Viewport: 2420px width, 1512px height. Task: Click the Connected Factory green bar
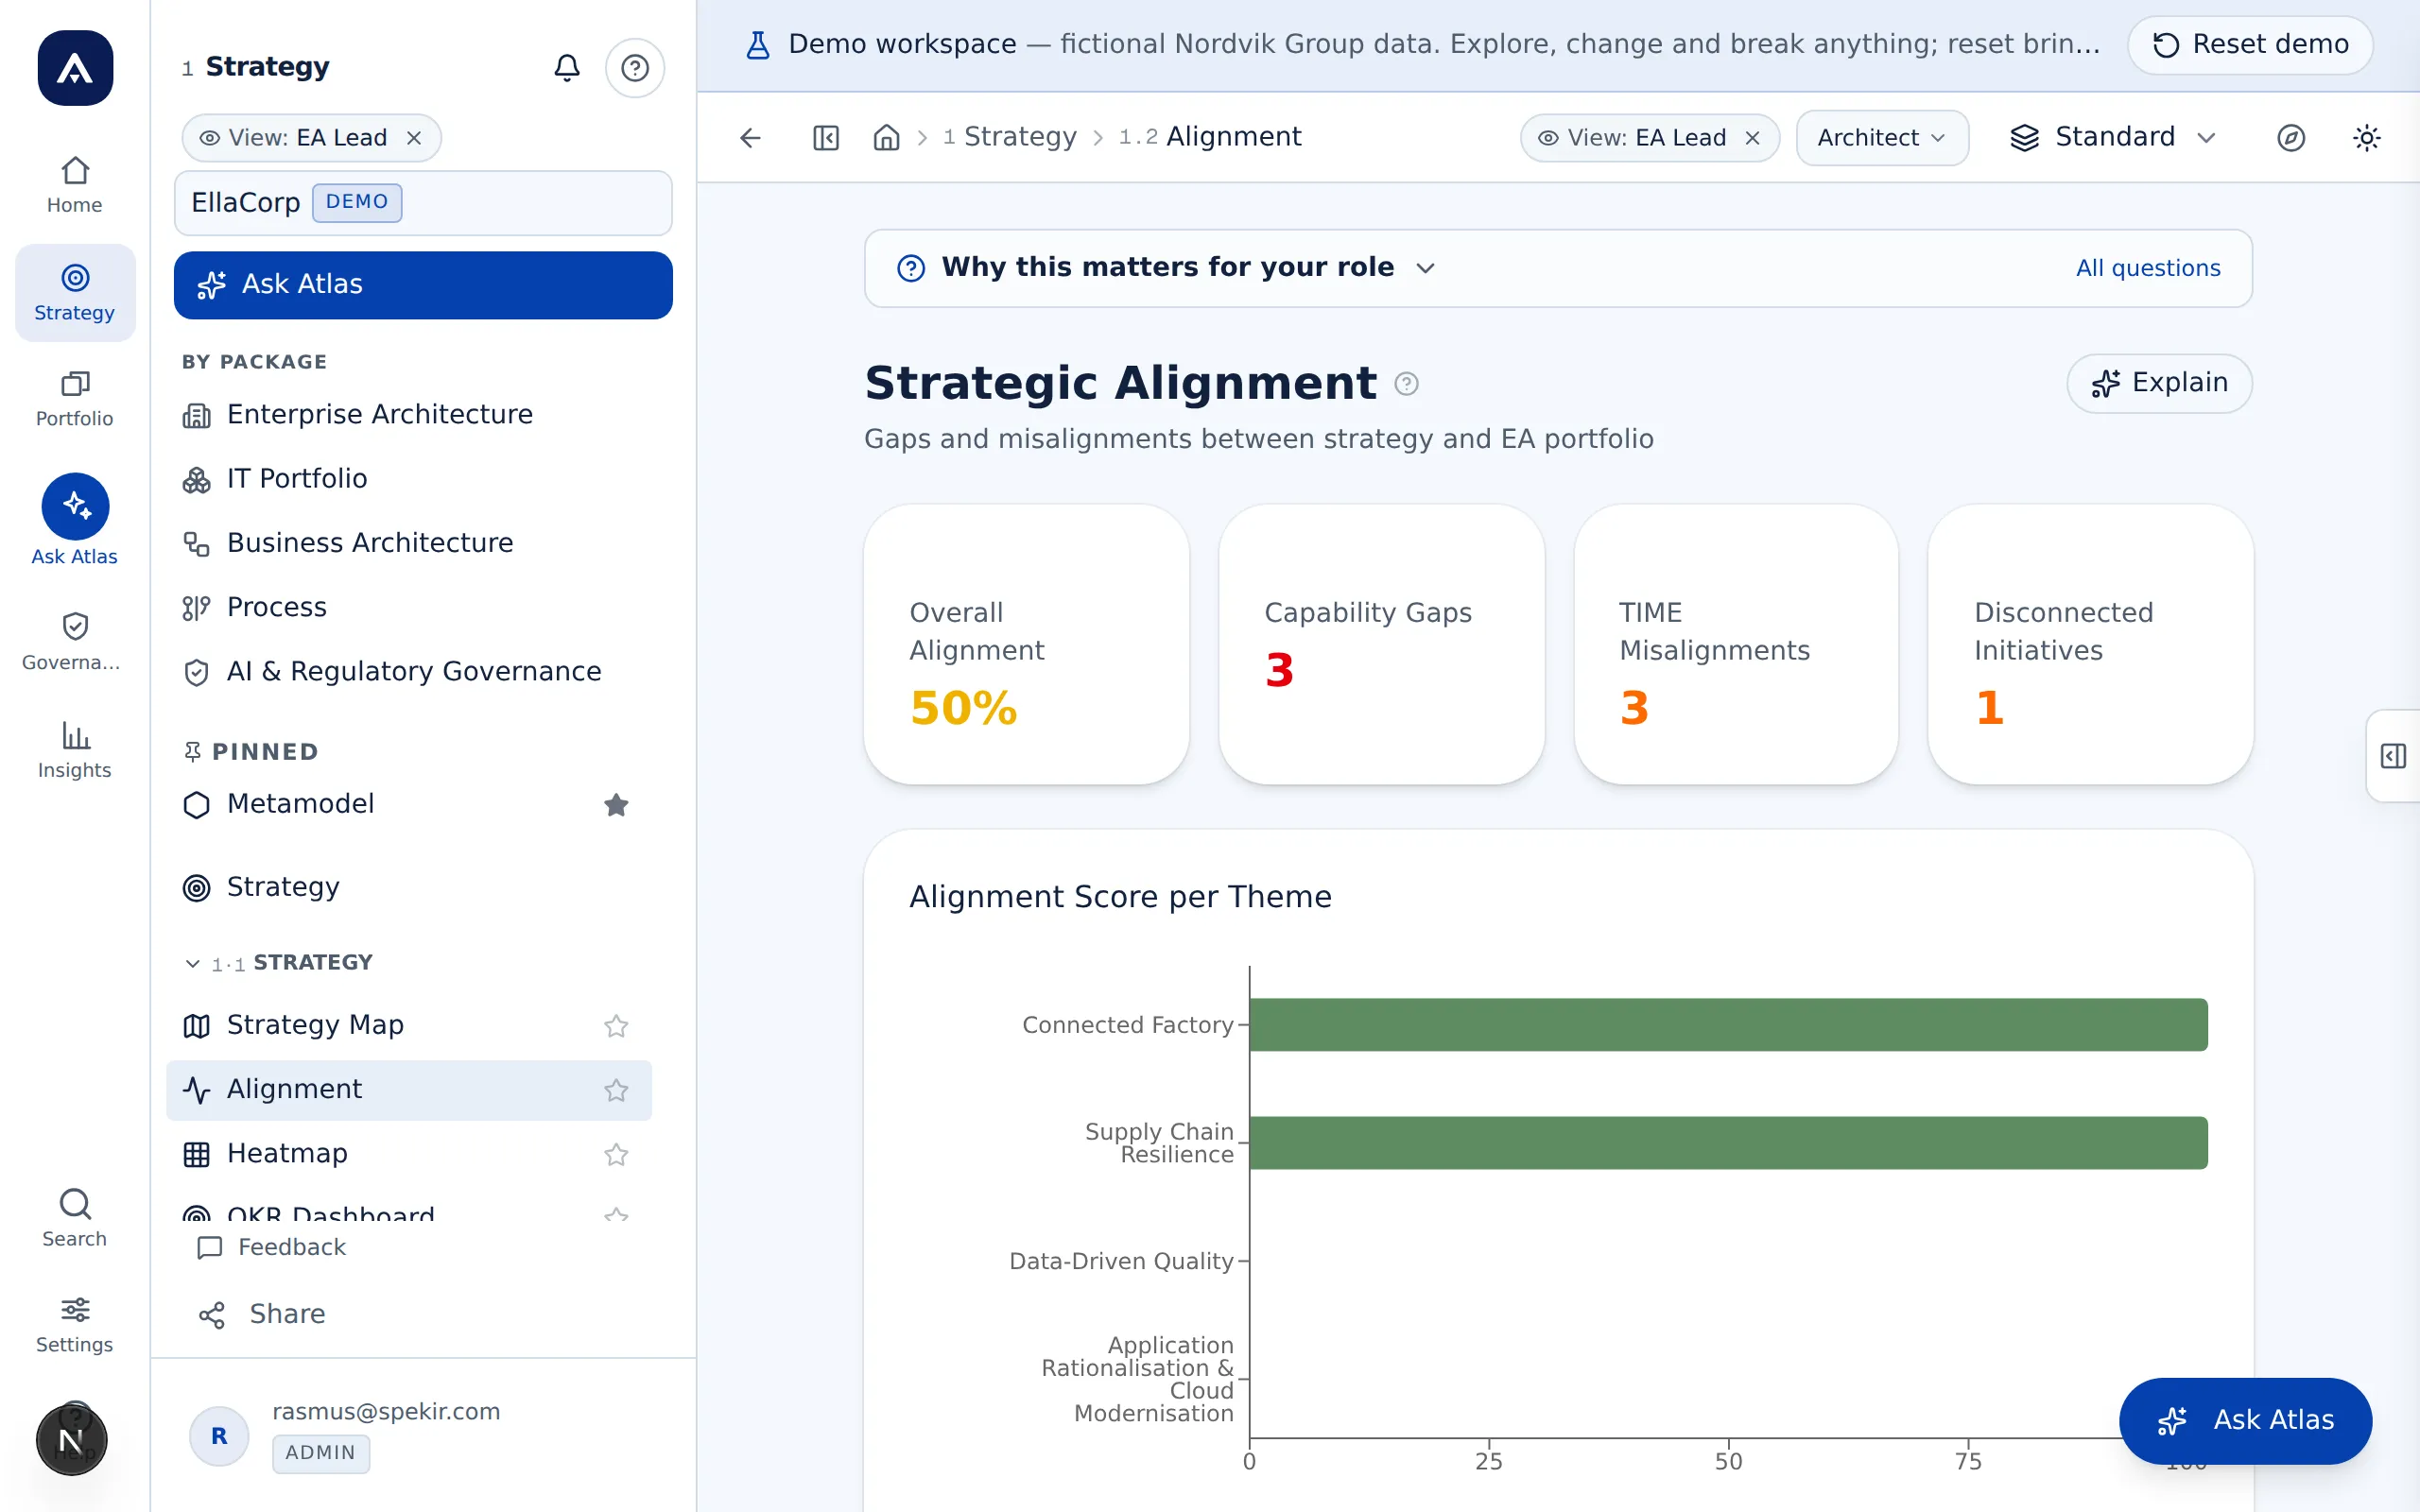coord(1728,1025)
